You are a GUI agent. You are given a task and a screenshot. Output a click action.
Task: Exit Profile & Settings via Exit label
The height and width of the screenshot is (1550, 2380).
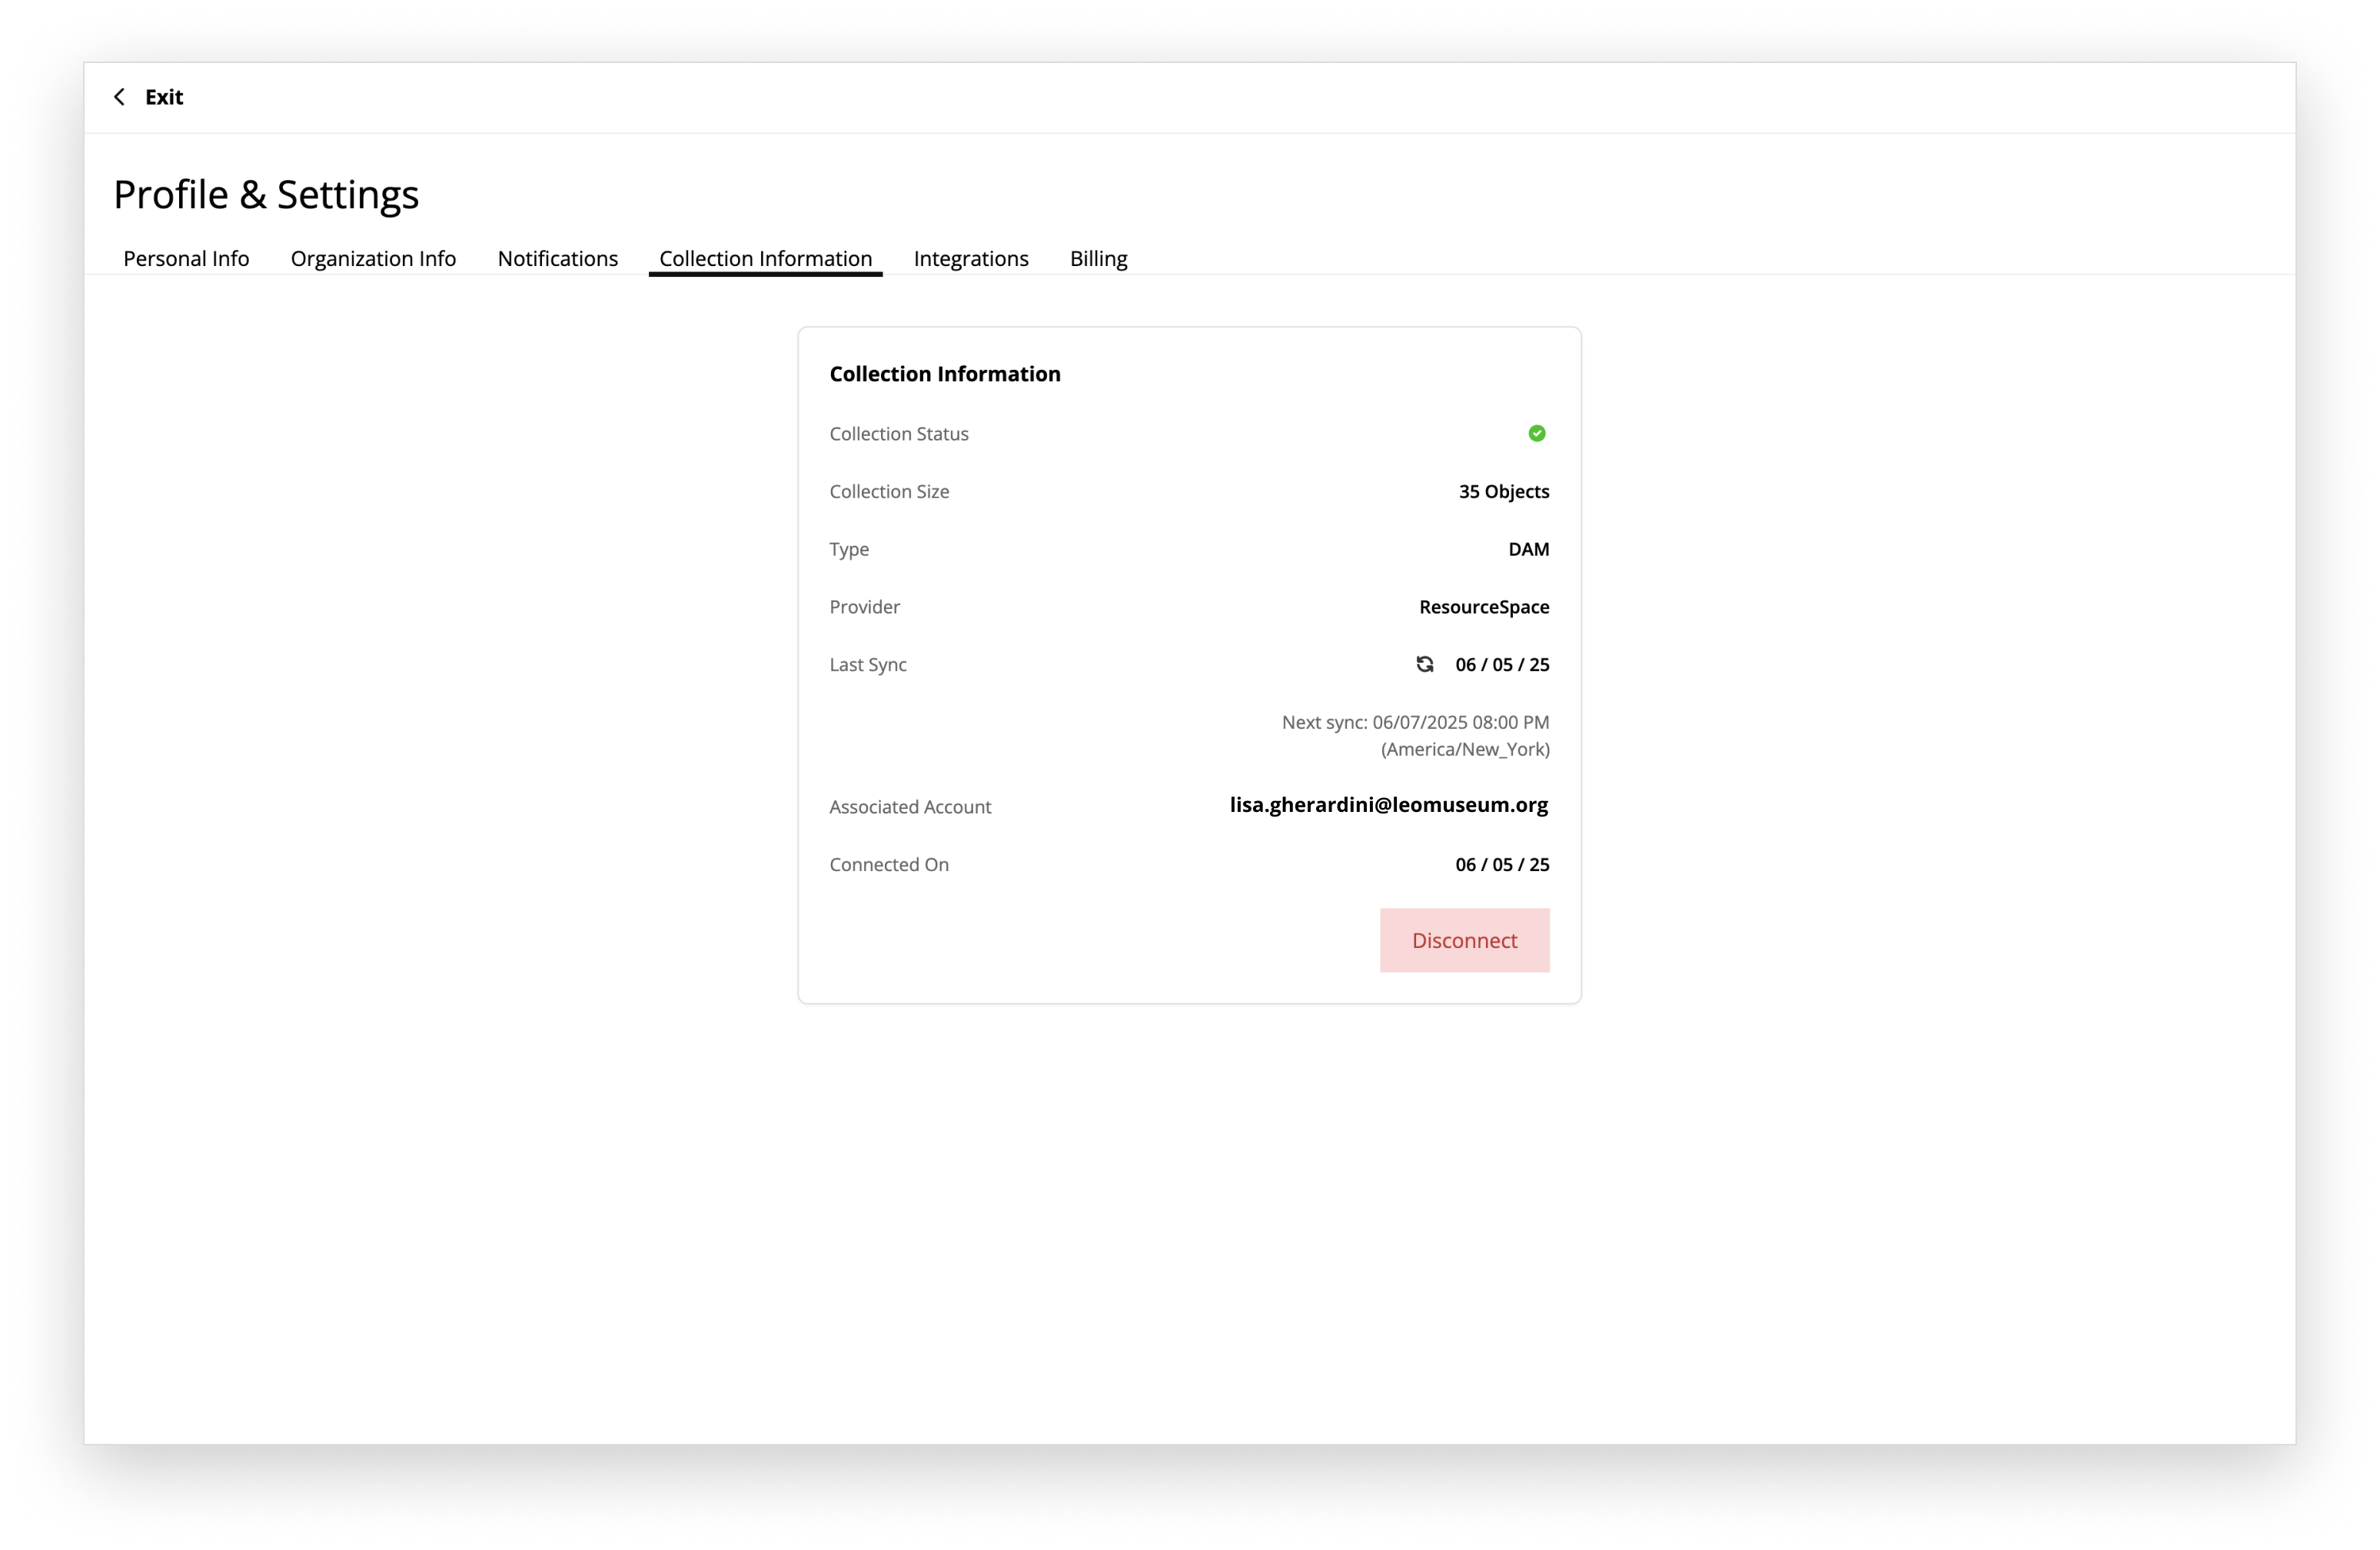coord(164,97)
